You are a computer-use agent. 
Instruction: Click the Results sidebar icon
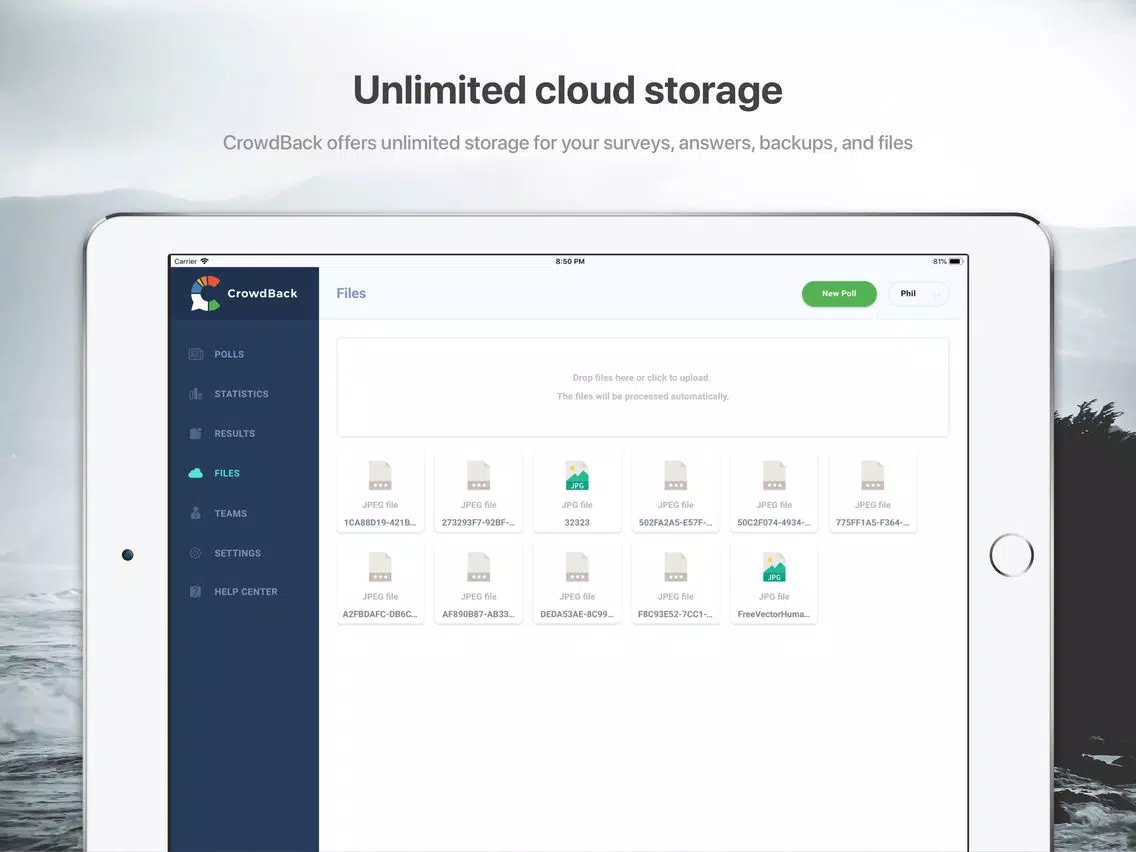tap(196, 433)
